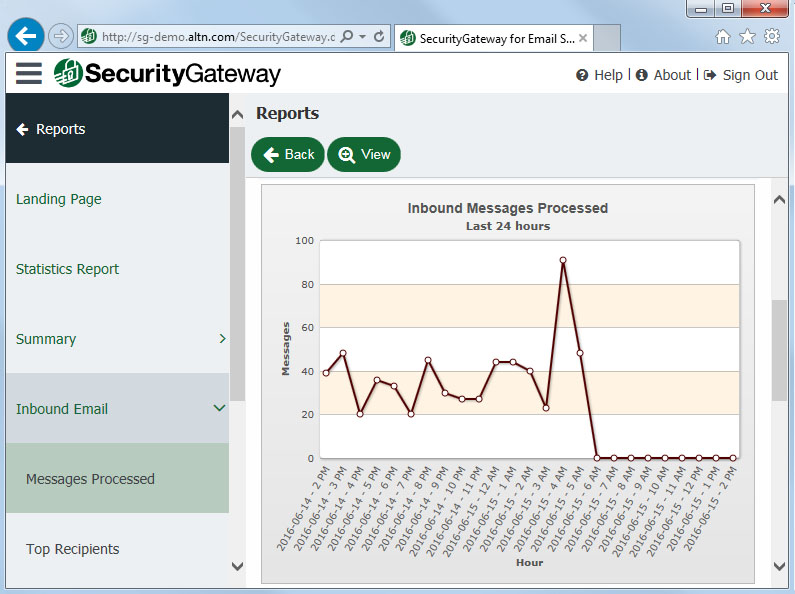Open the About link
Image resolution: width=795 pixels, height=594 pixels.
(663, 75)
